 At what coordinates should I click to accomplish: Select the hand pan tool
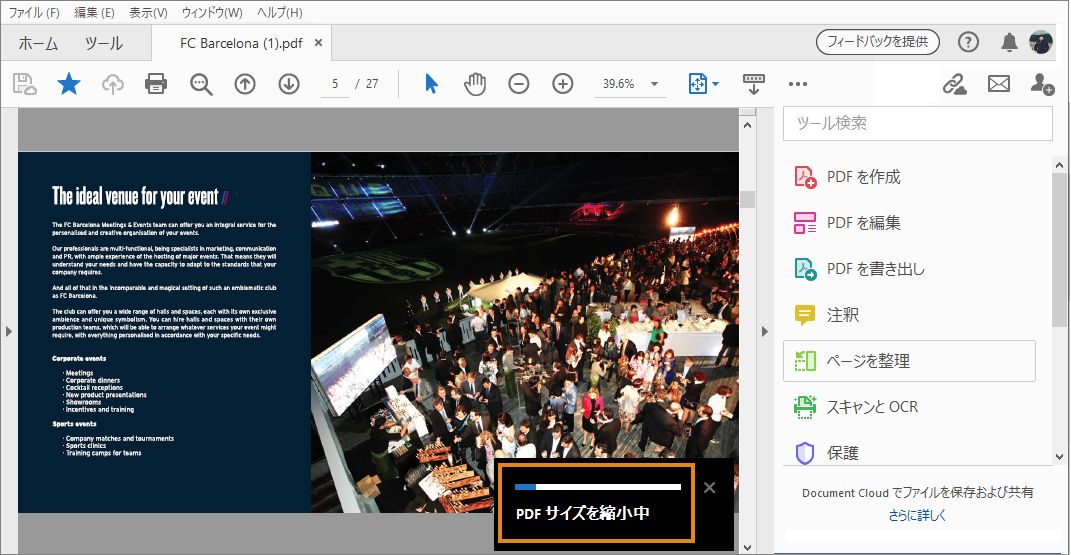pyautogui.click(x=475, y=84)
